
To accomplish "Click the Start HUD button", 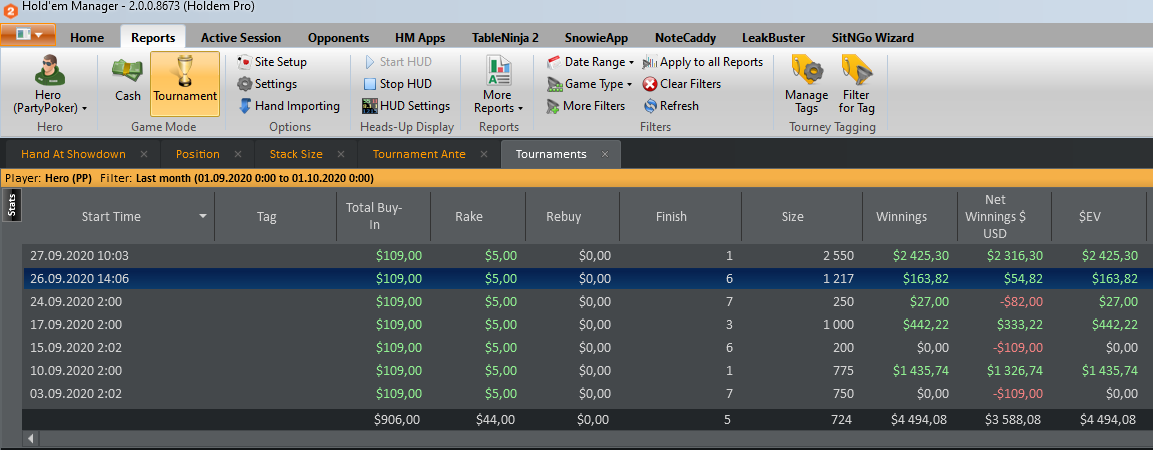I will point(398,62).
